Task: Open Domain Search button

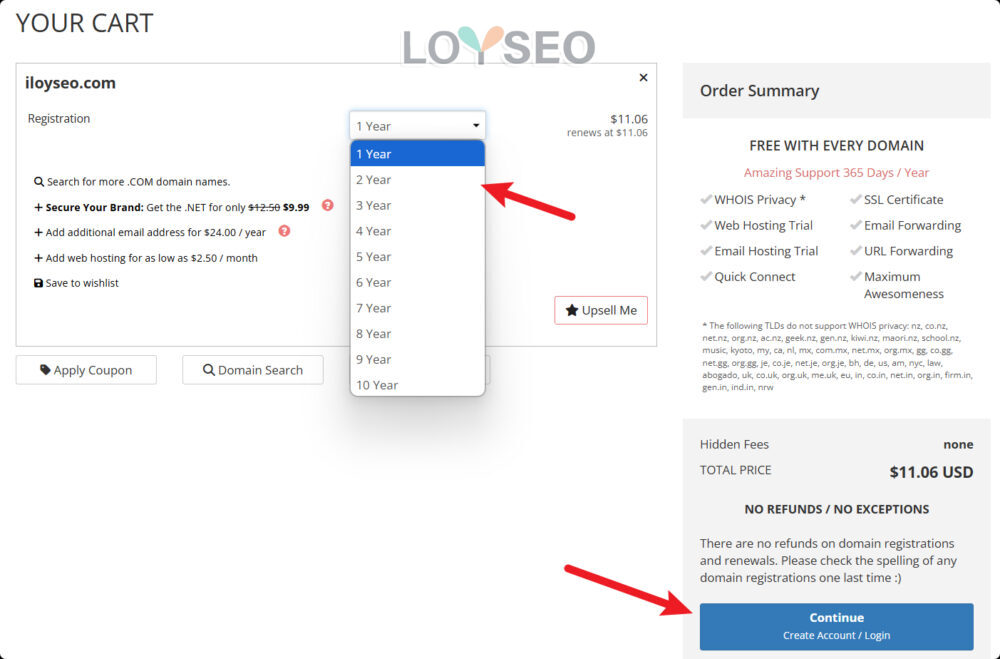Action: click(253, 370)
